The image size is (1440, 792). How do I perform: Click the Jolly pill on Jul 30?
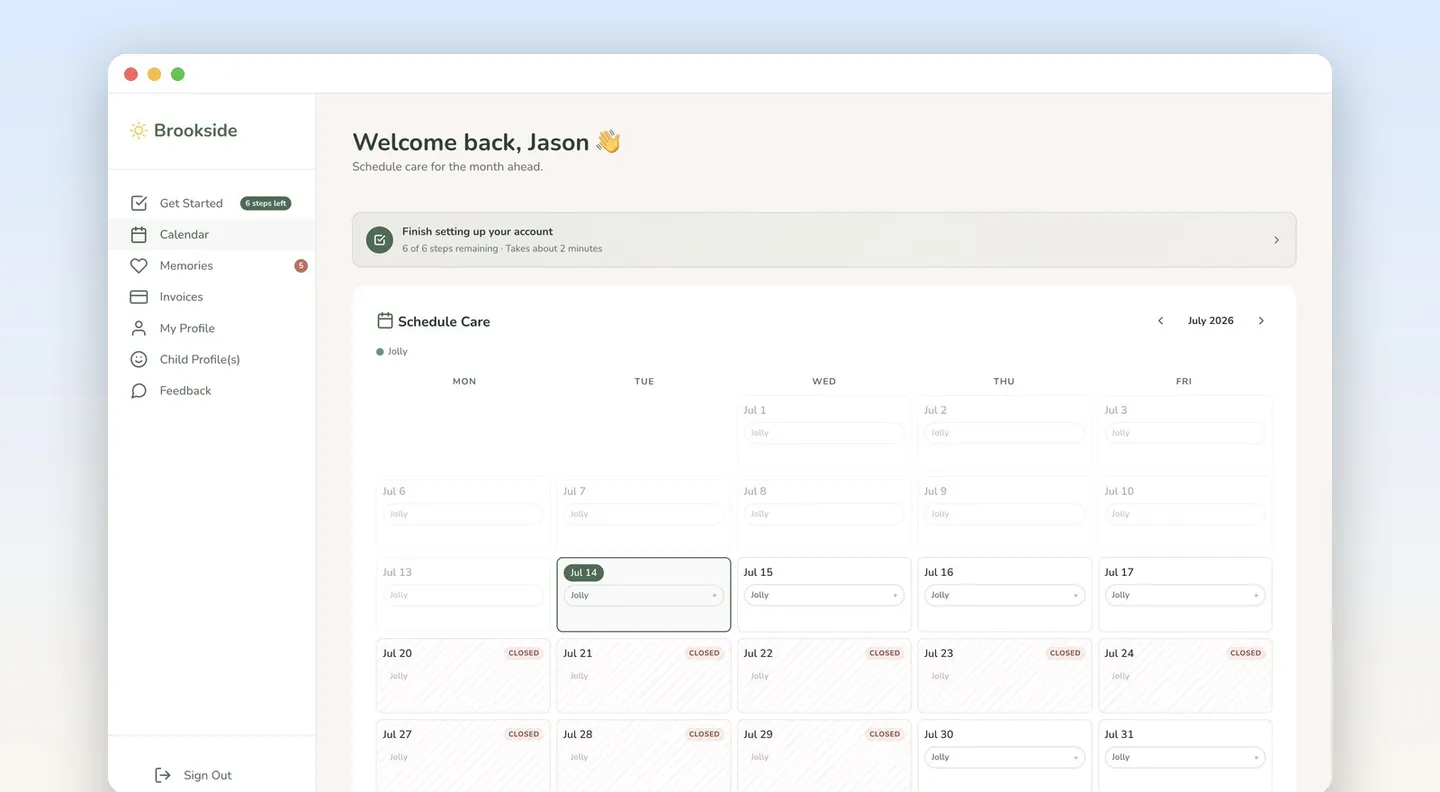tap(1004, 758)
